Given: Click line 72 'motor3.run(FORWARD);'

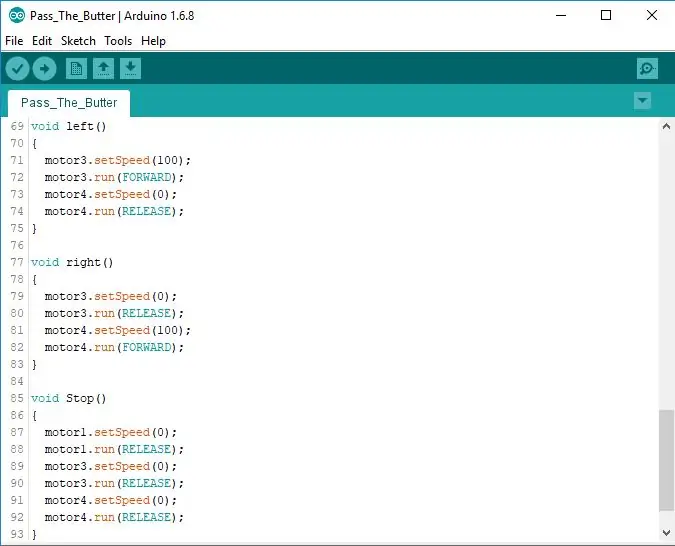Looking at the screenshot, I should point(114,177).
